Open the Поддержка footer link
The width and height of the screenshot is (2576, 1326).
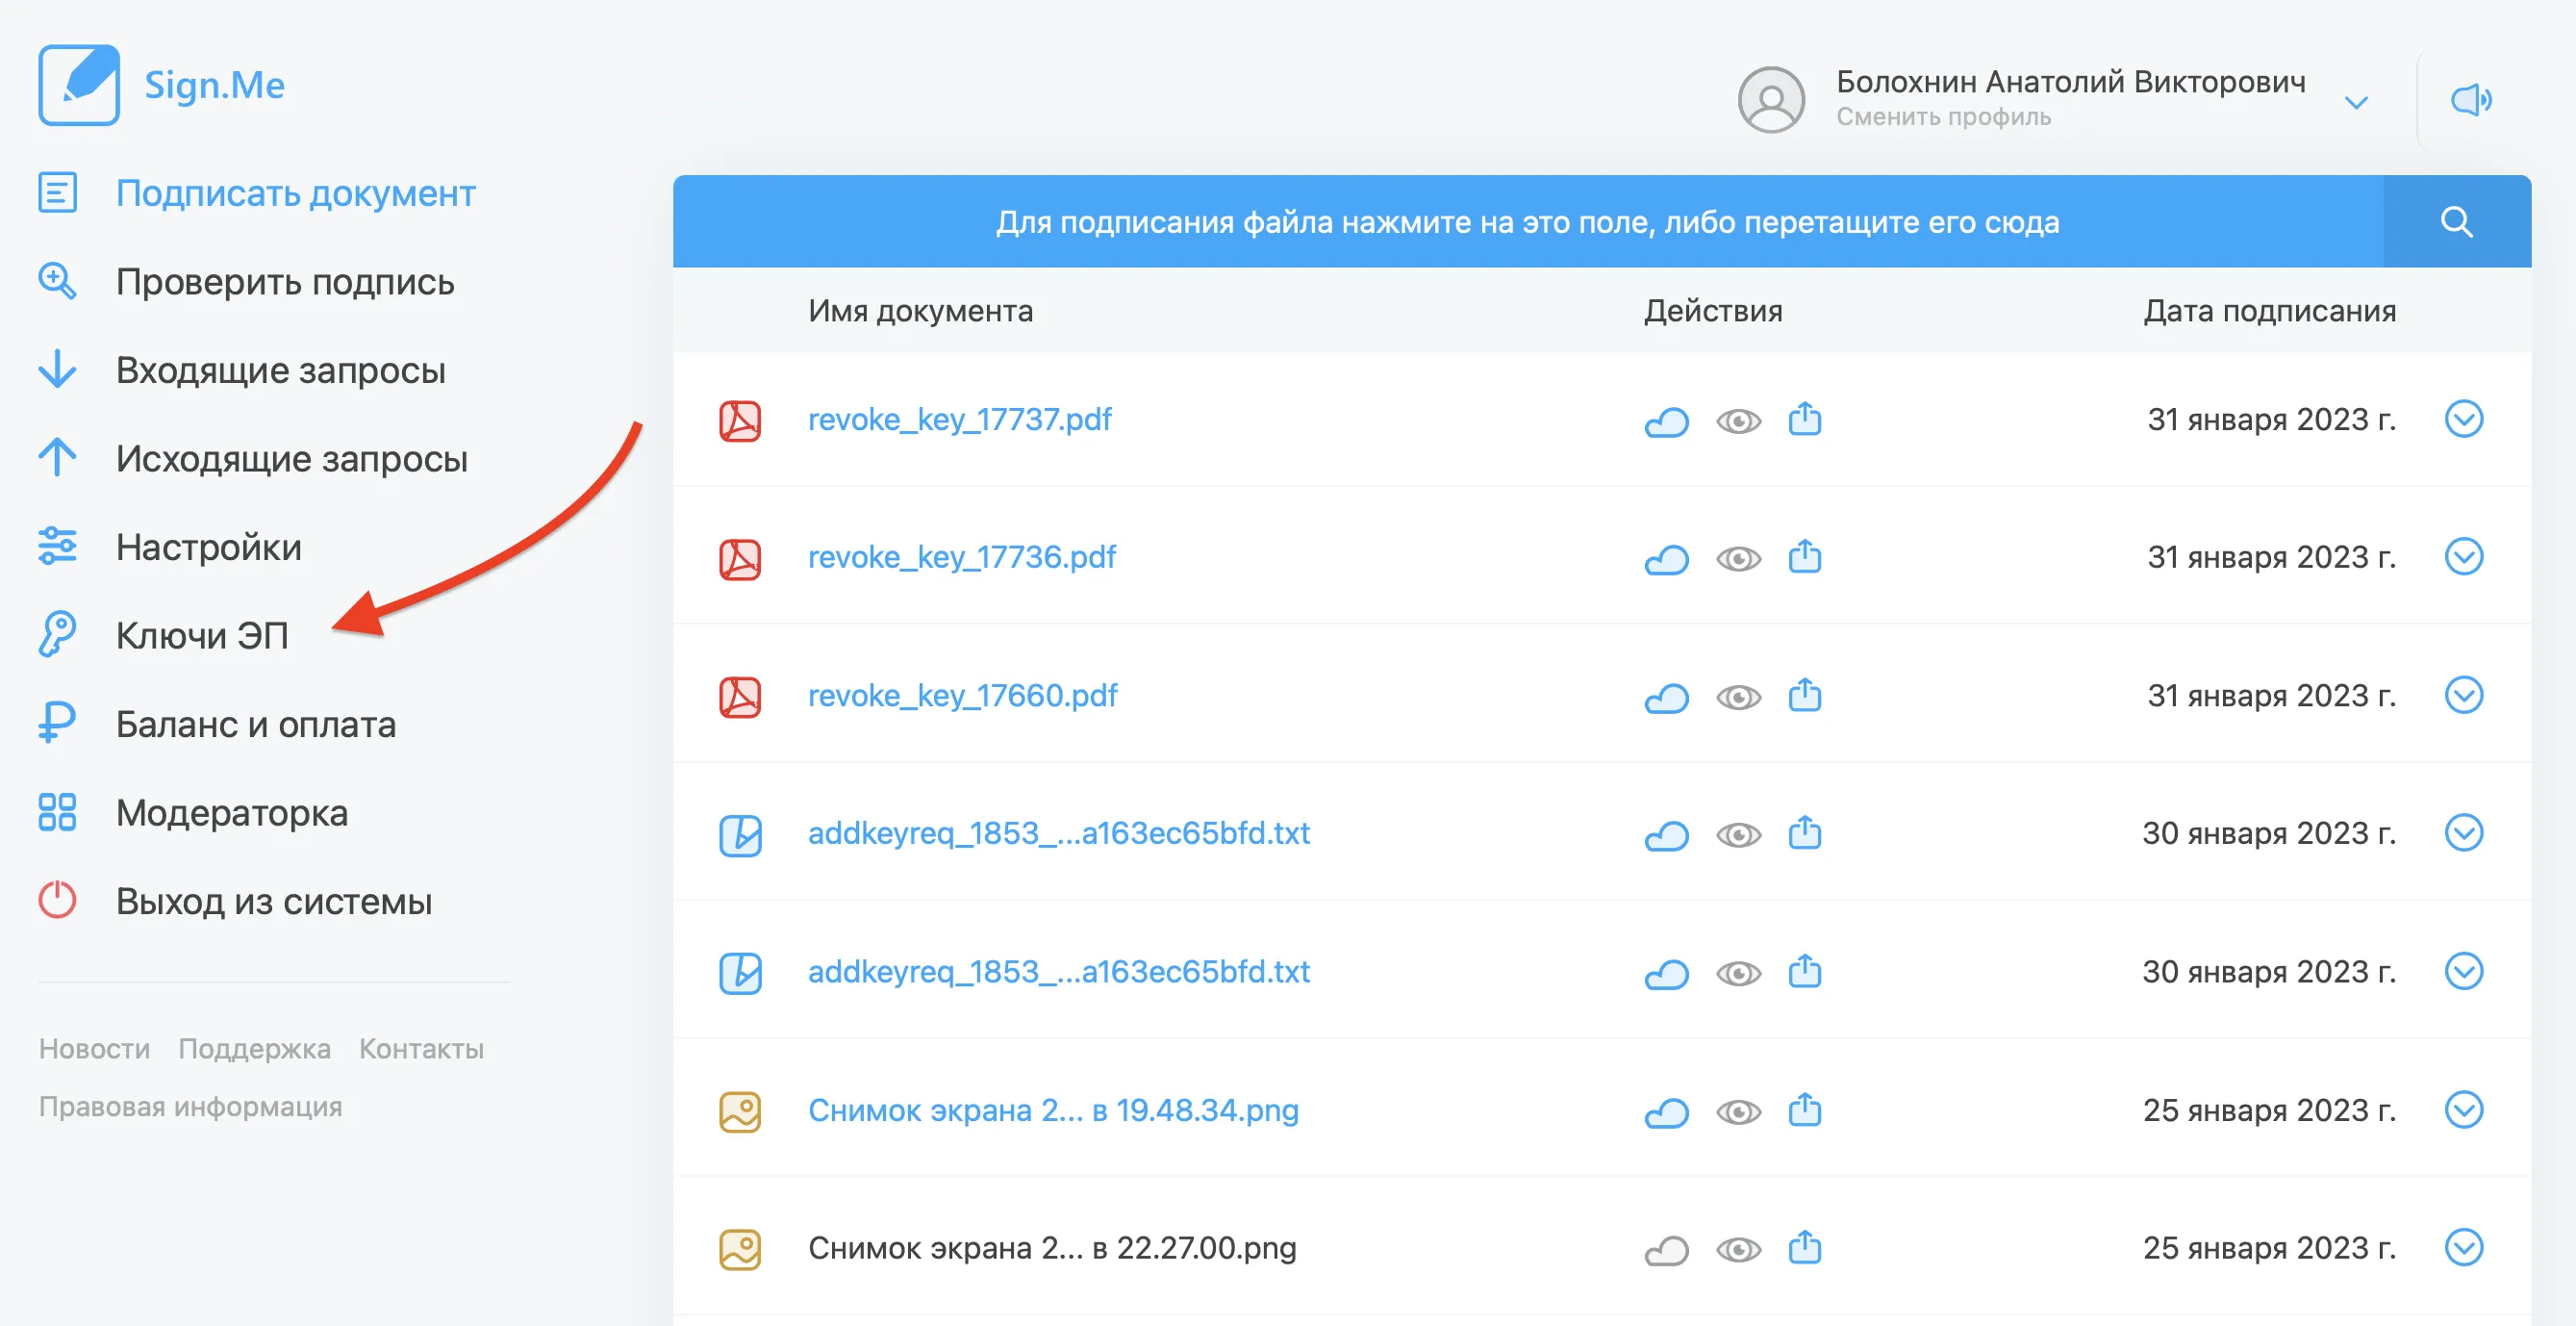254,1048
